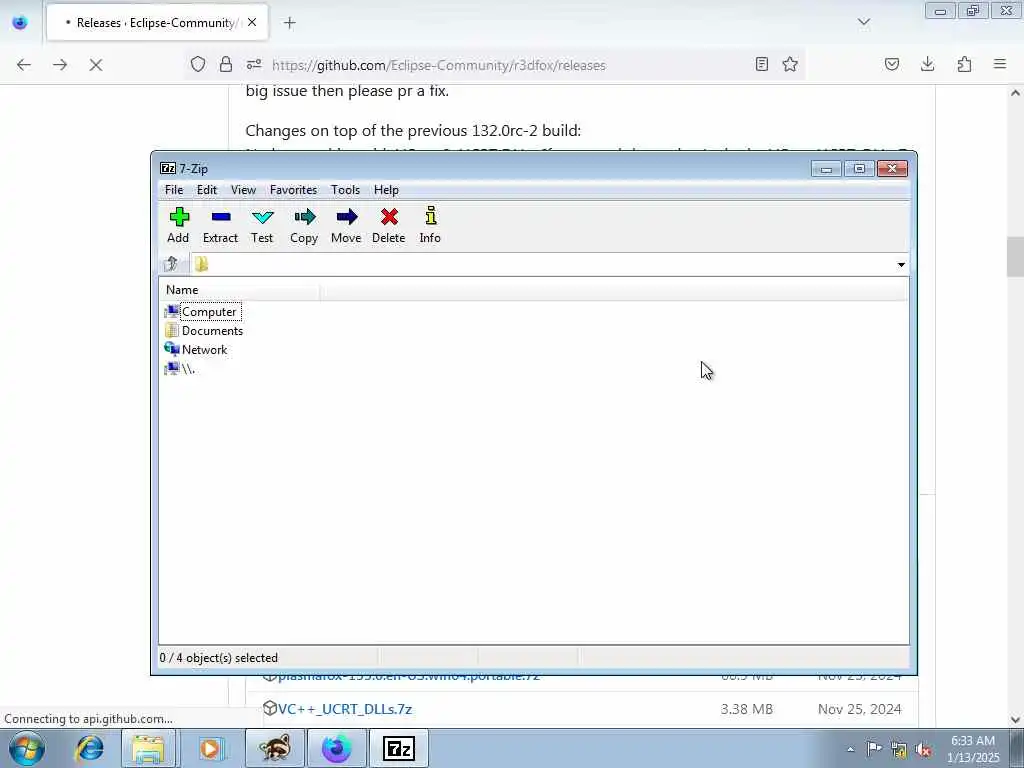The width and height of the screenshot is (1024, 768).
Task: Click the Info toolbar icon in 7-Zip
Action: pos(430,225)
